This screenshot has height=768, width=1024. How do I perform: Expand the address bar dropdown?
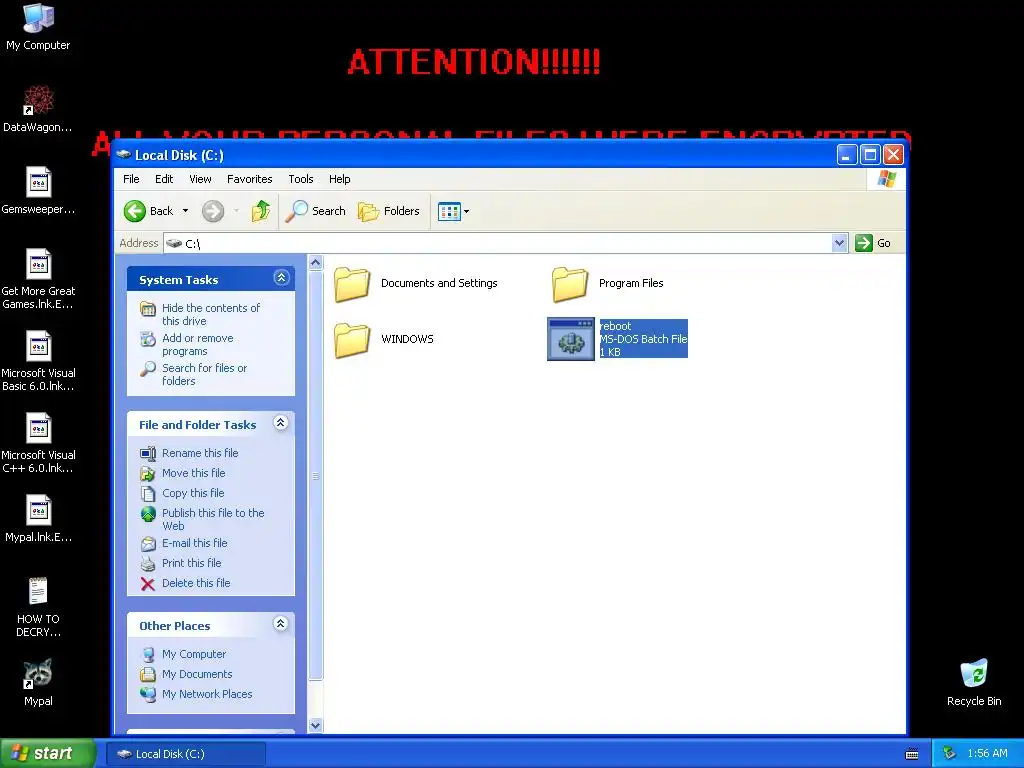click(x=840, y=244)
